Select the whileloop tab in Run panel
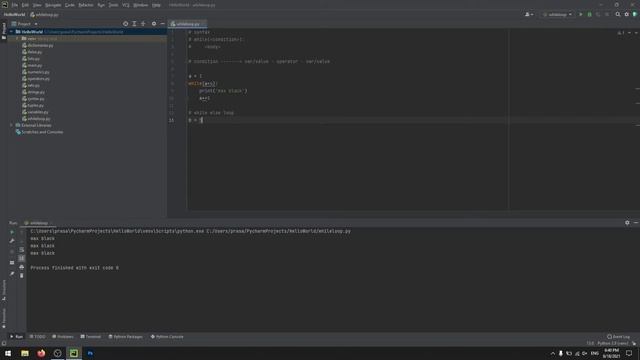The image size is (640, 360). (x=38, y=223)
